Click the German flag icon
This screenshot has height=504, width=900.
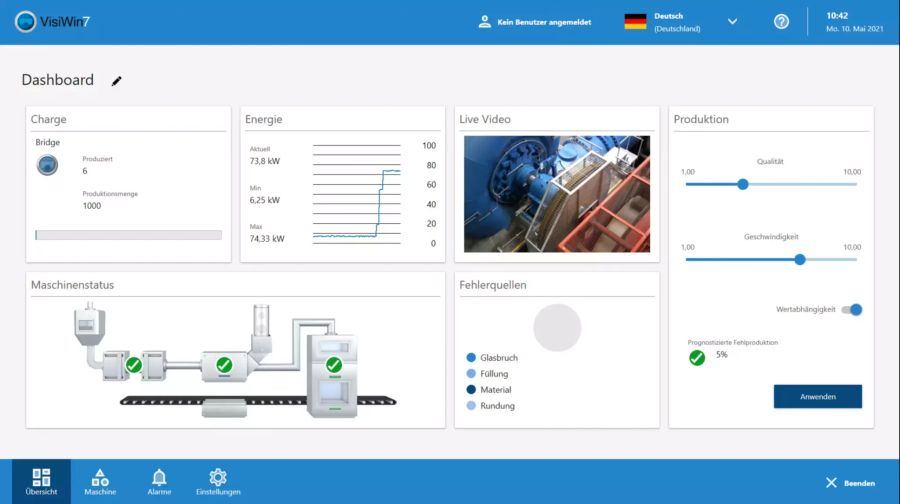pyautogui.click(x=635, y=22)
